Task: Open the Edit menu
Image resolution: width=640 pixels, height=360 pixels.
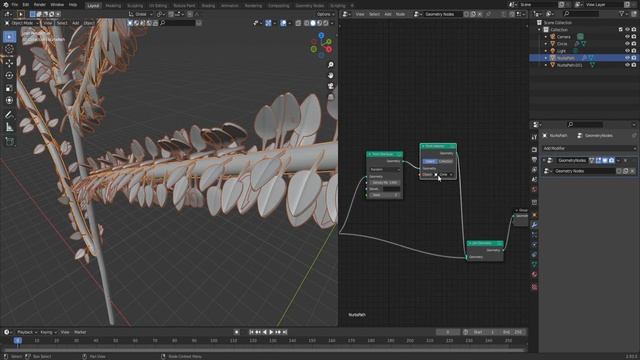Action: (x=26, y=5)
